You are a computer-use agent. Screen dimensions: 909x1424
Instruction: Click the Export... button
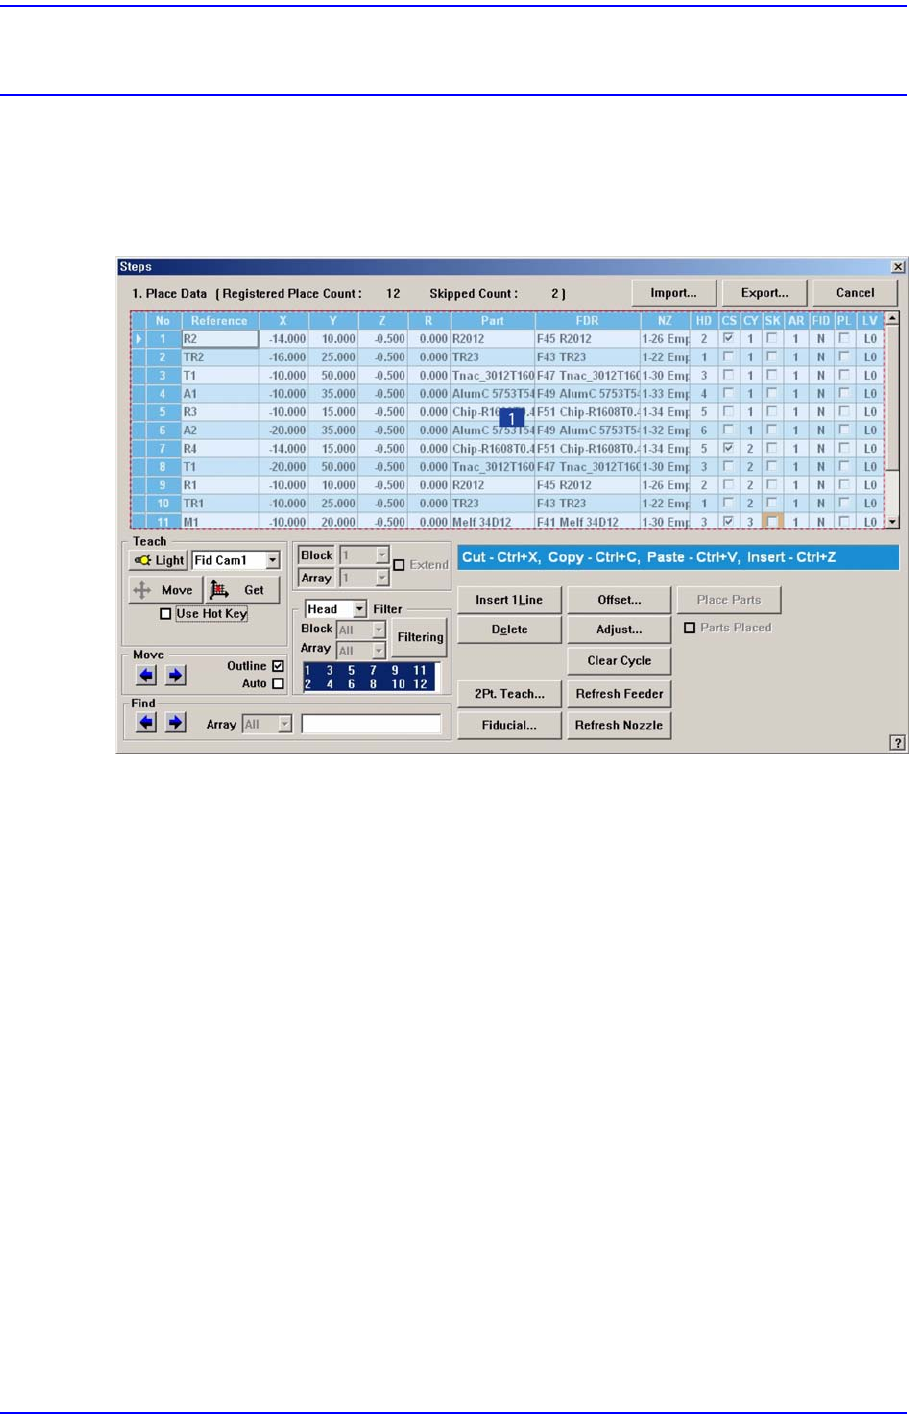coord(765,293)
